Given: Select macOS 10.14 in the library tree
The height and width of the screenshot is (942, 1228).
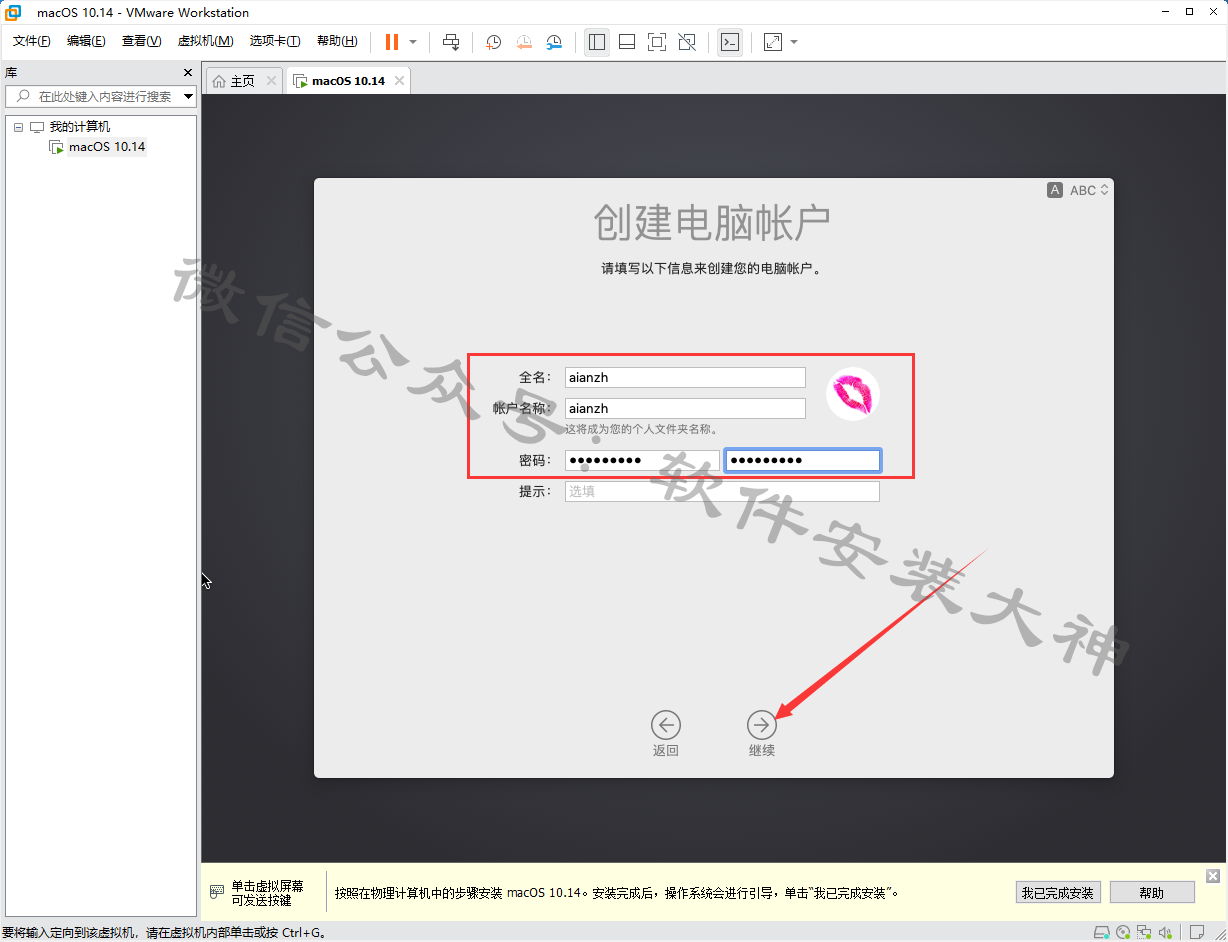Looking at the screenshot, I should pos(107,147).
